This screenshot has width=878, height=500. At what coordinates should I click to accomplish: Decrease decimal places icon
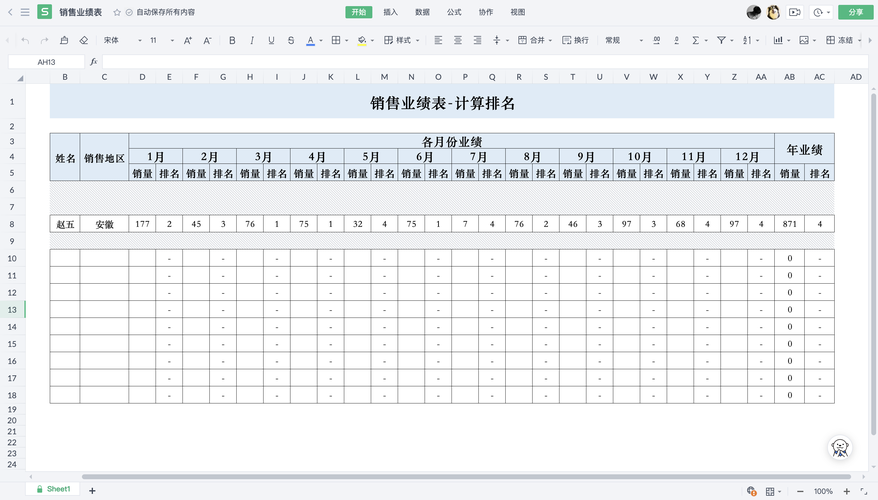[676, 40]
